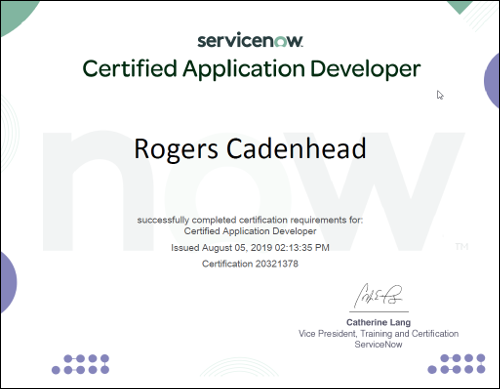Click the handwritten signature above Catherine Lang

[x=378, y=295]
